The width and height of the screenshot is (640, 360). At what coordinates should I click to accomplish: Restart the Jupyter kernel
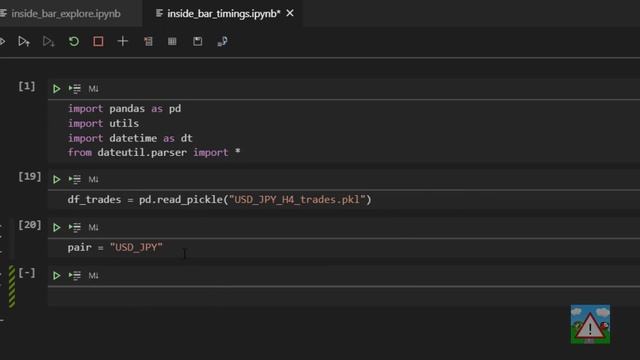pos(74,41)
